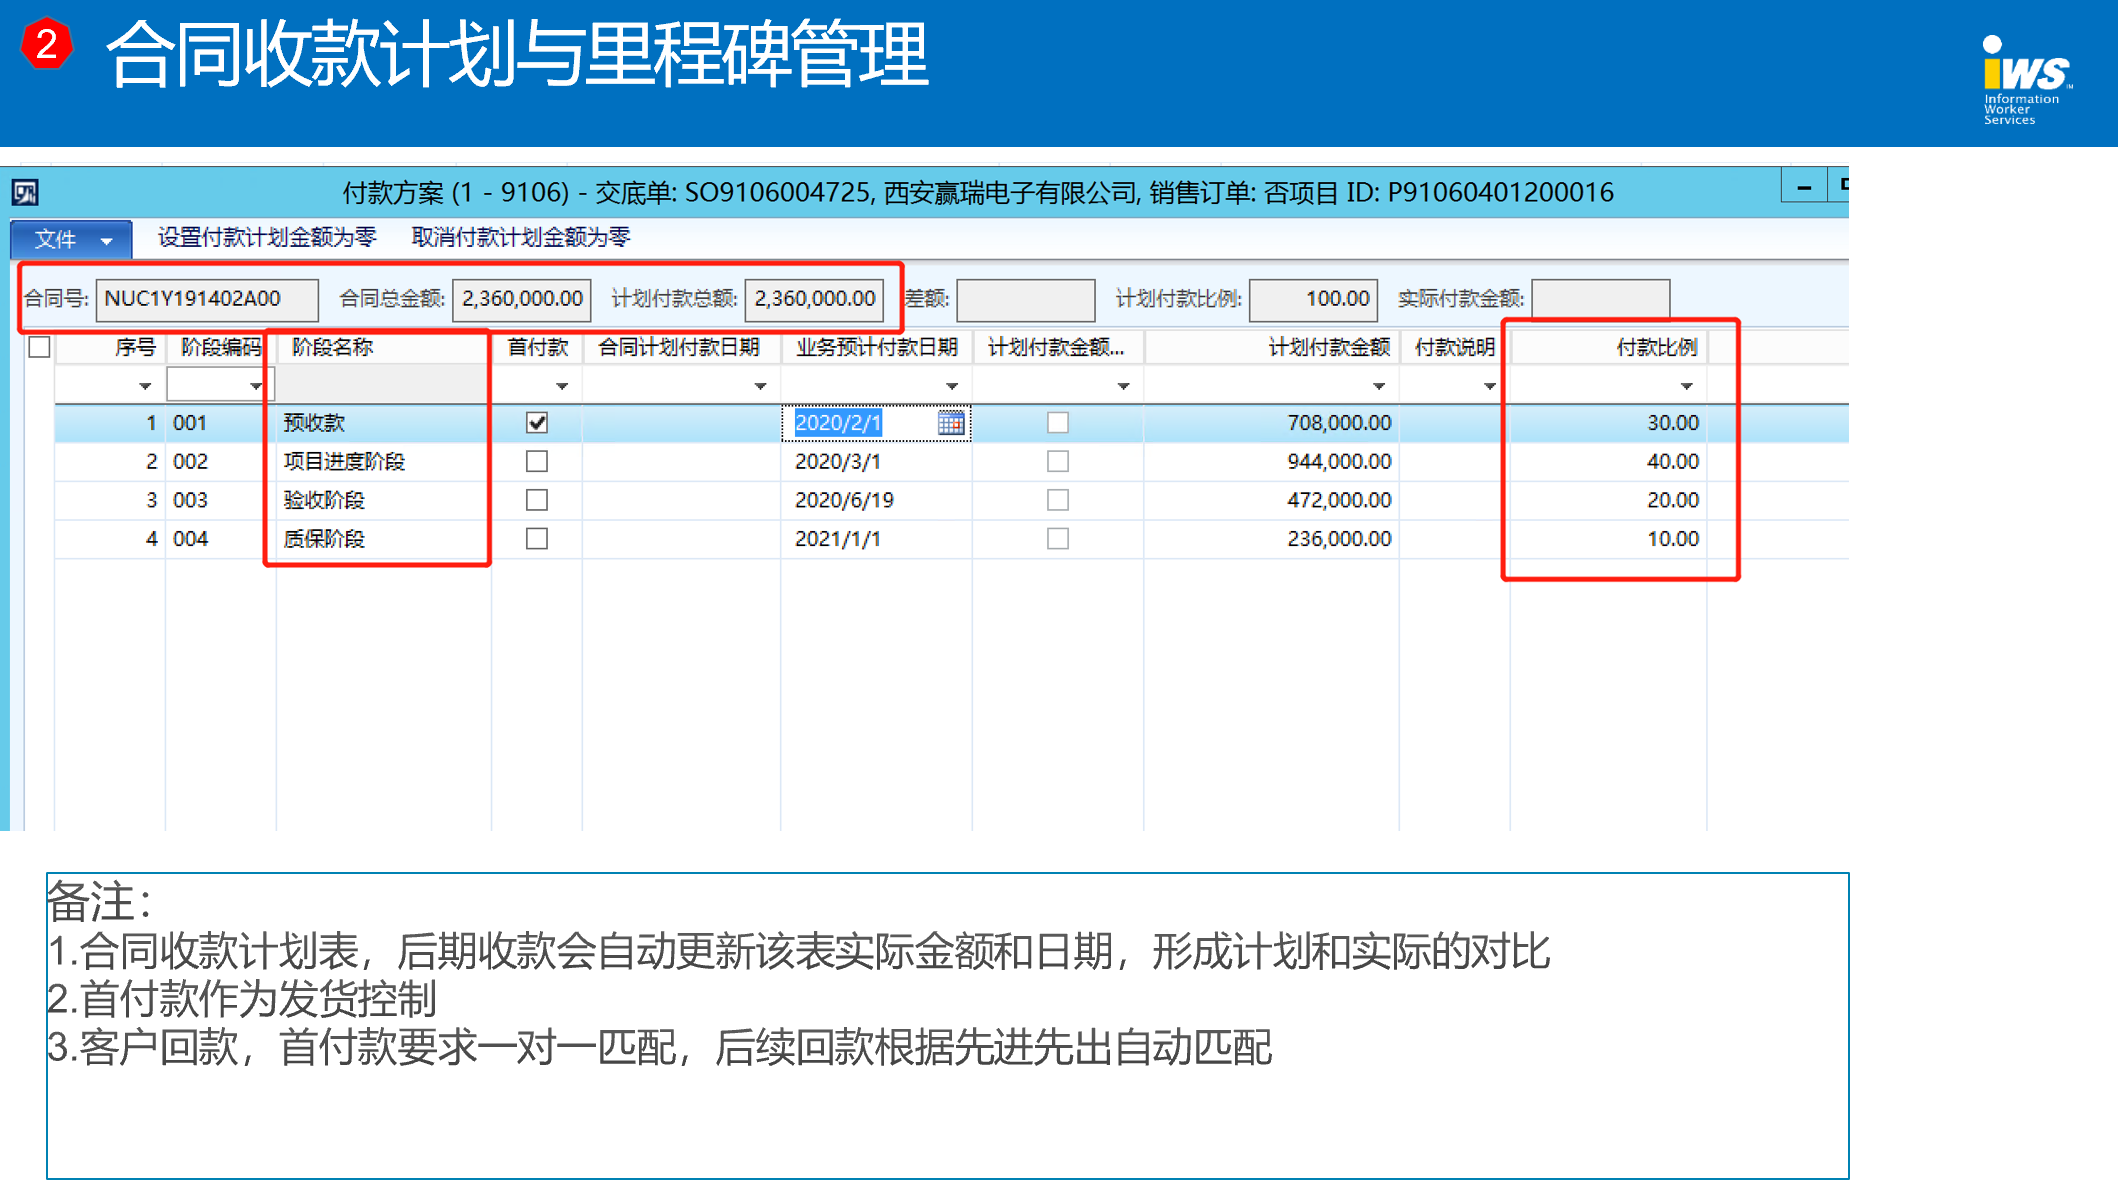Click the 阶段名称 filter text box
This screenshot has height=1189, width=2118.
(x=383, y=385)
